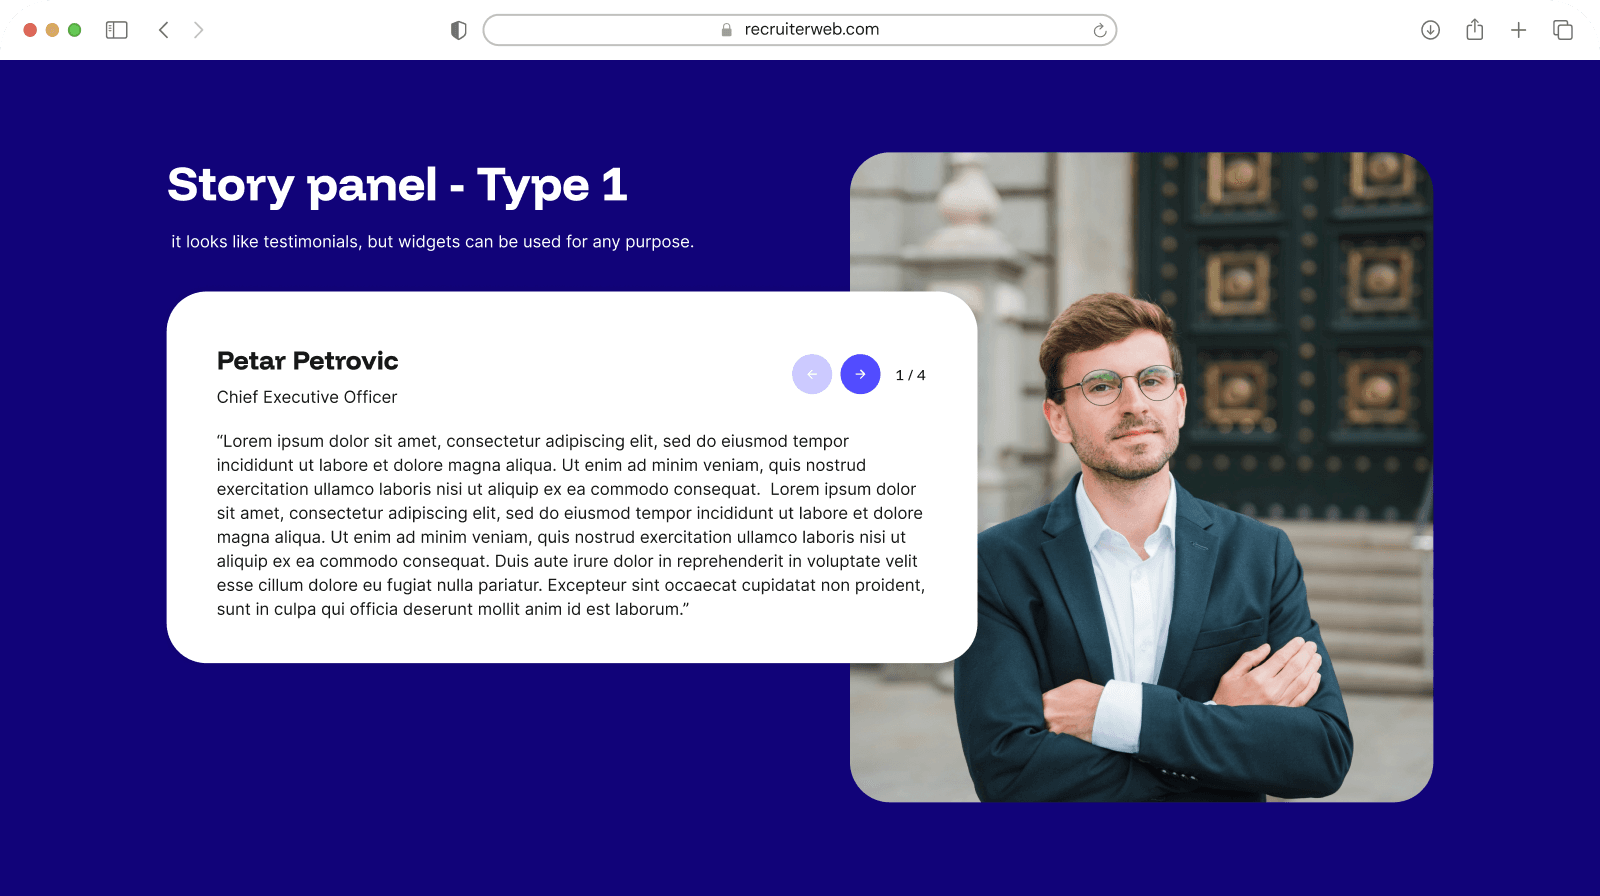Click the previous testimonial arrow button
This screenshot has height=896, width=1600.
tap(812, 374)
